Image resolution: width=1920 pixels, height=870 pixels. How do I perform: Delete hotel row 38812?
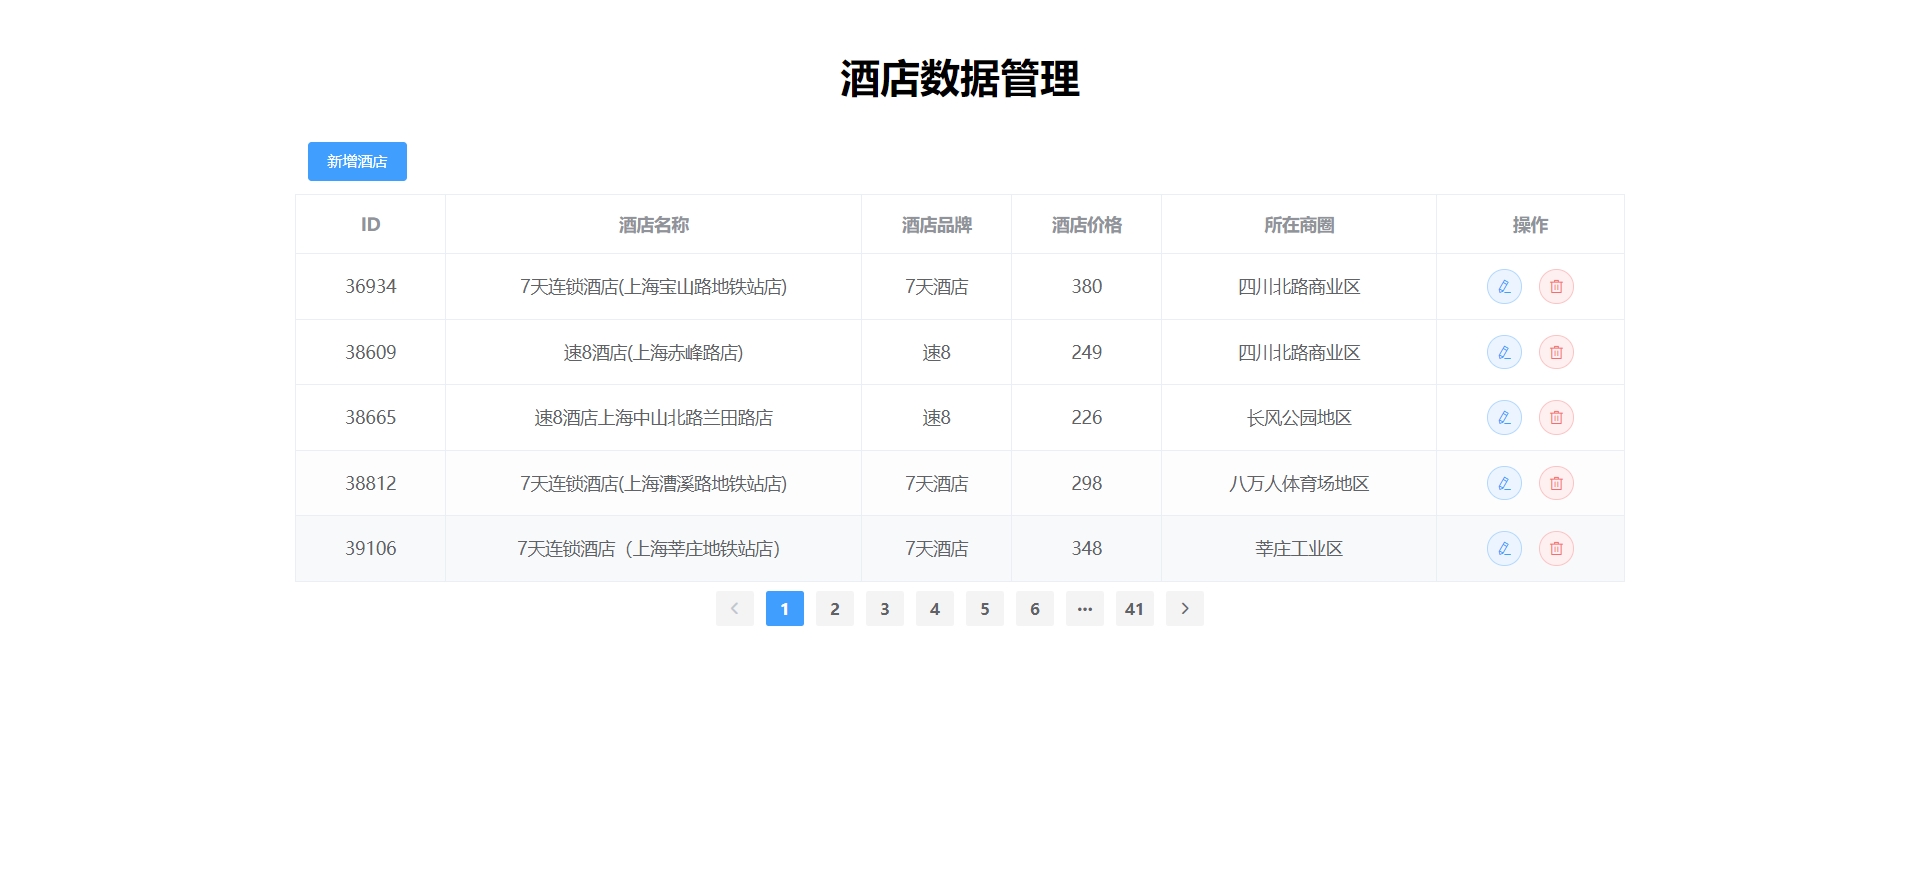[1556, 483]
